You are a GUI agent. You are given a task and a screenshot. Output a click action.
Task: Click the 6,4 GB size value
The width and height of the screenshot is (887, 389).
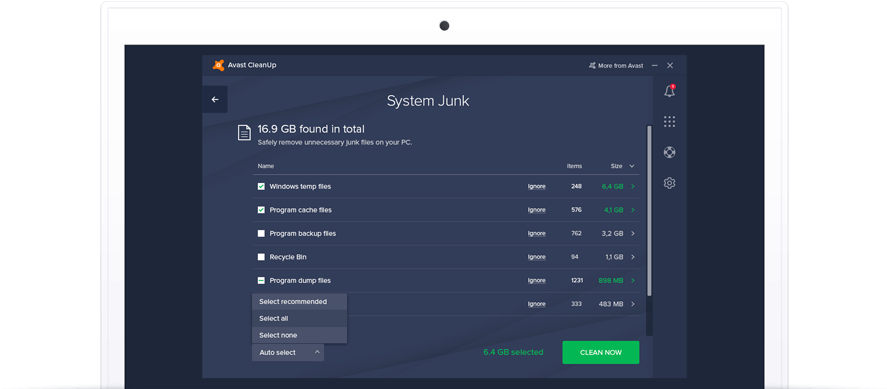pyautogui.click(x=613, y=187)
